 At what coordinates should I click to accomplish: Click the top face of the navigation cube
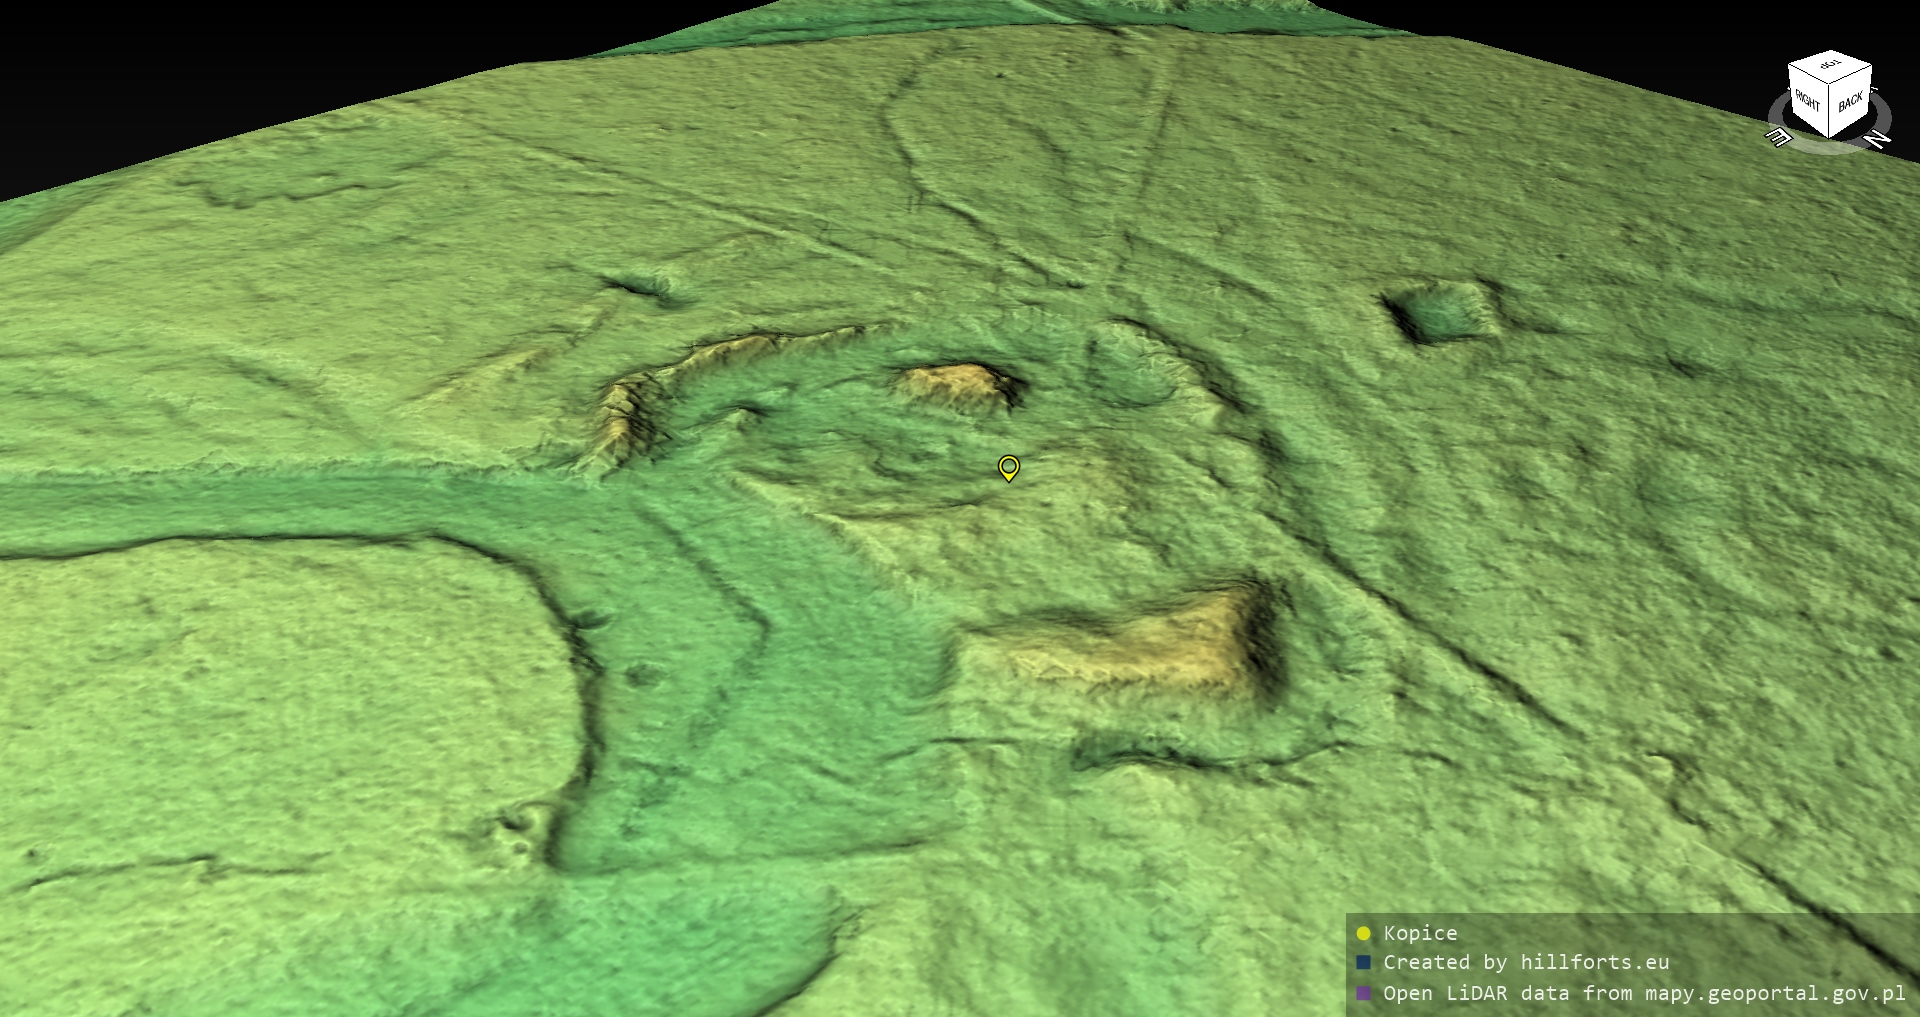pyautogui.click(x=1830, y=65)
